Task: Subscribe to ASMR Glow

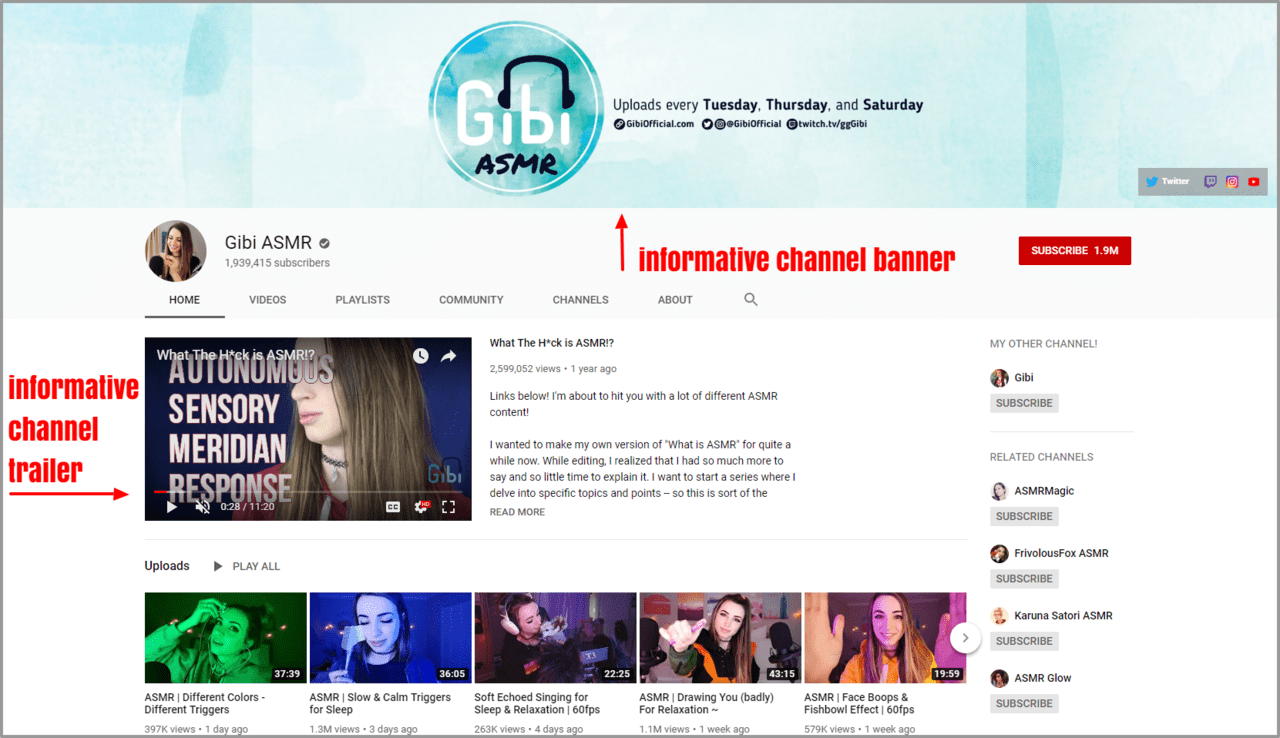Action: [1024, 703]
